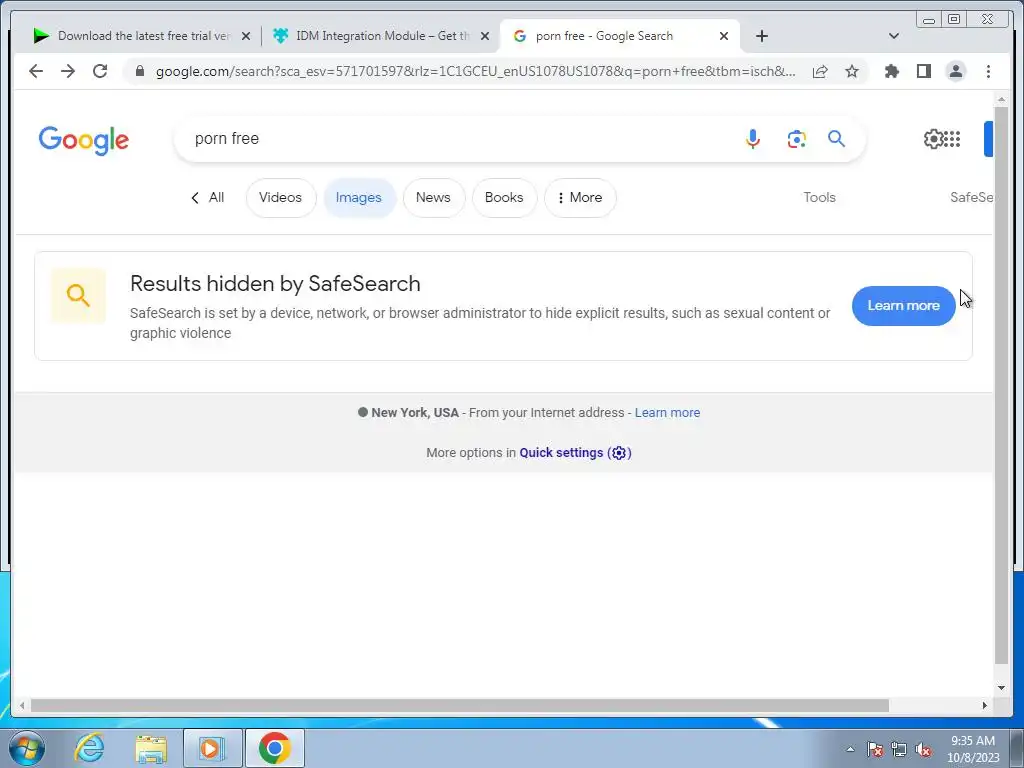This screenshot has height=768, width=1024.
Task: Click the address bar URL
Action: [x=475, y=71]
